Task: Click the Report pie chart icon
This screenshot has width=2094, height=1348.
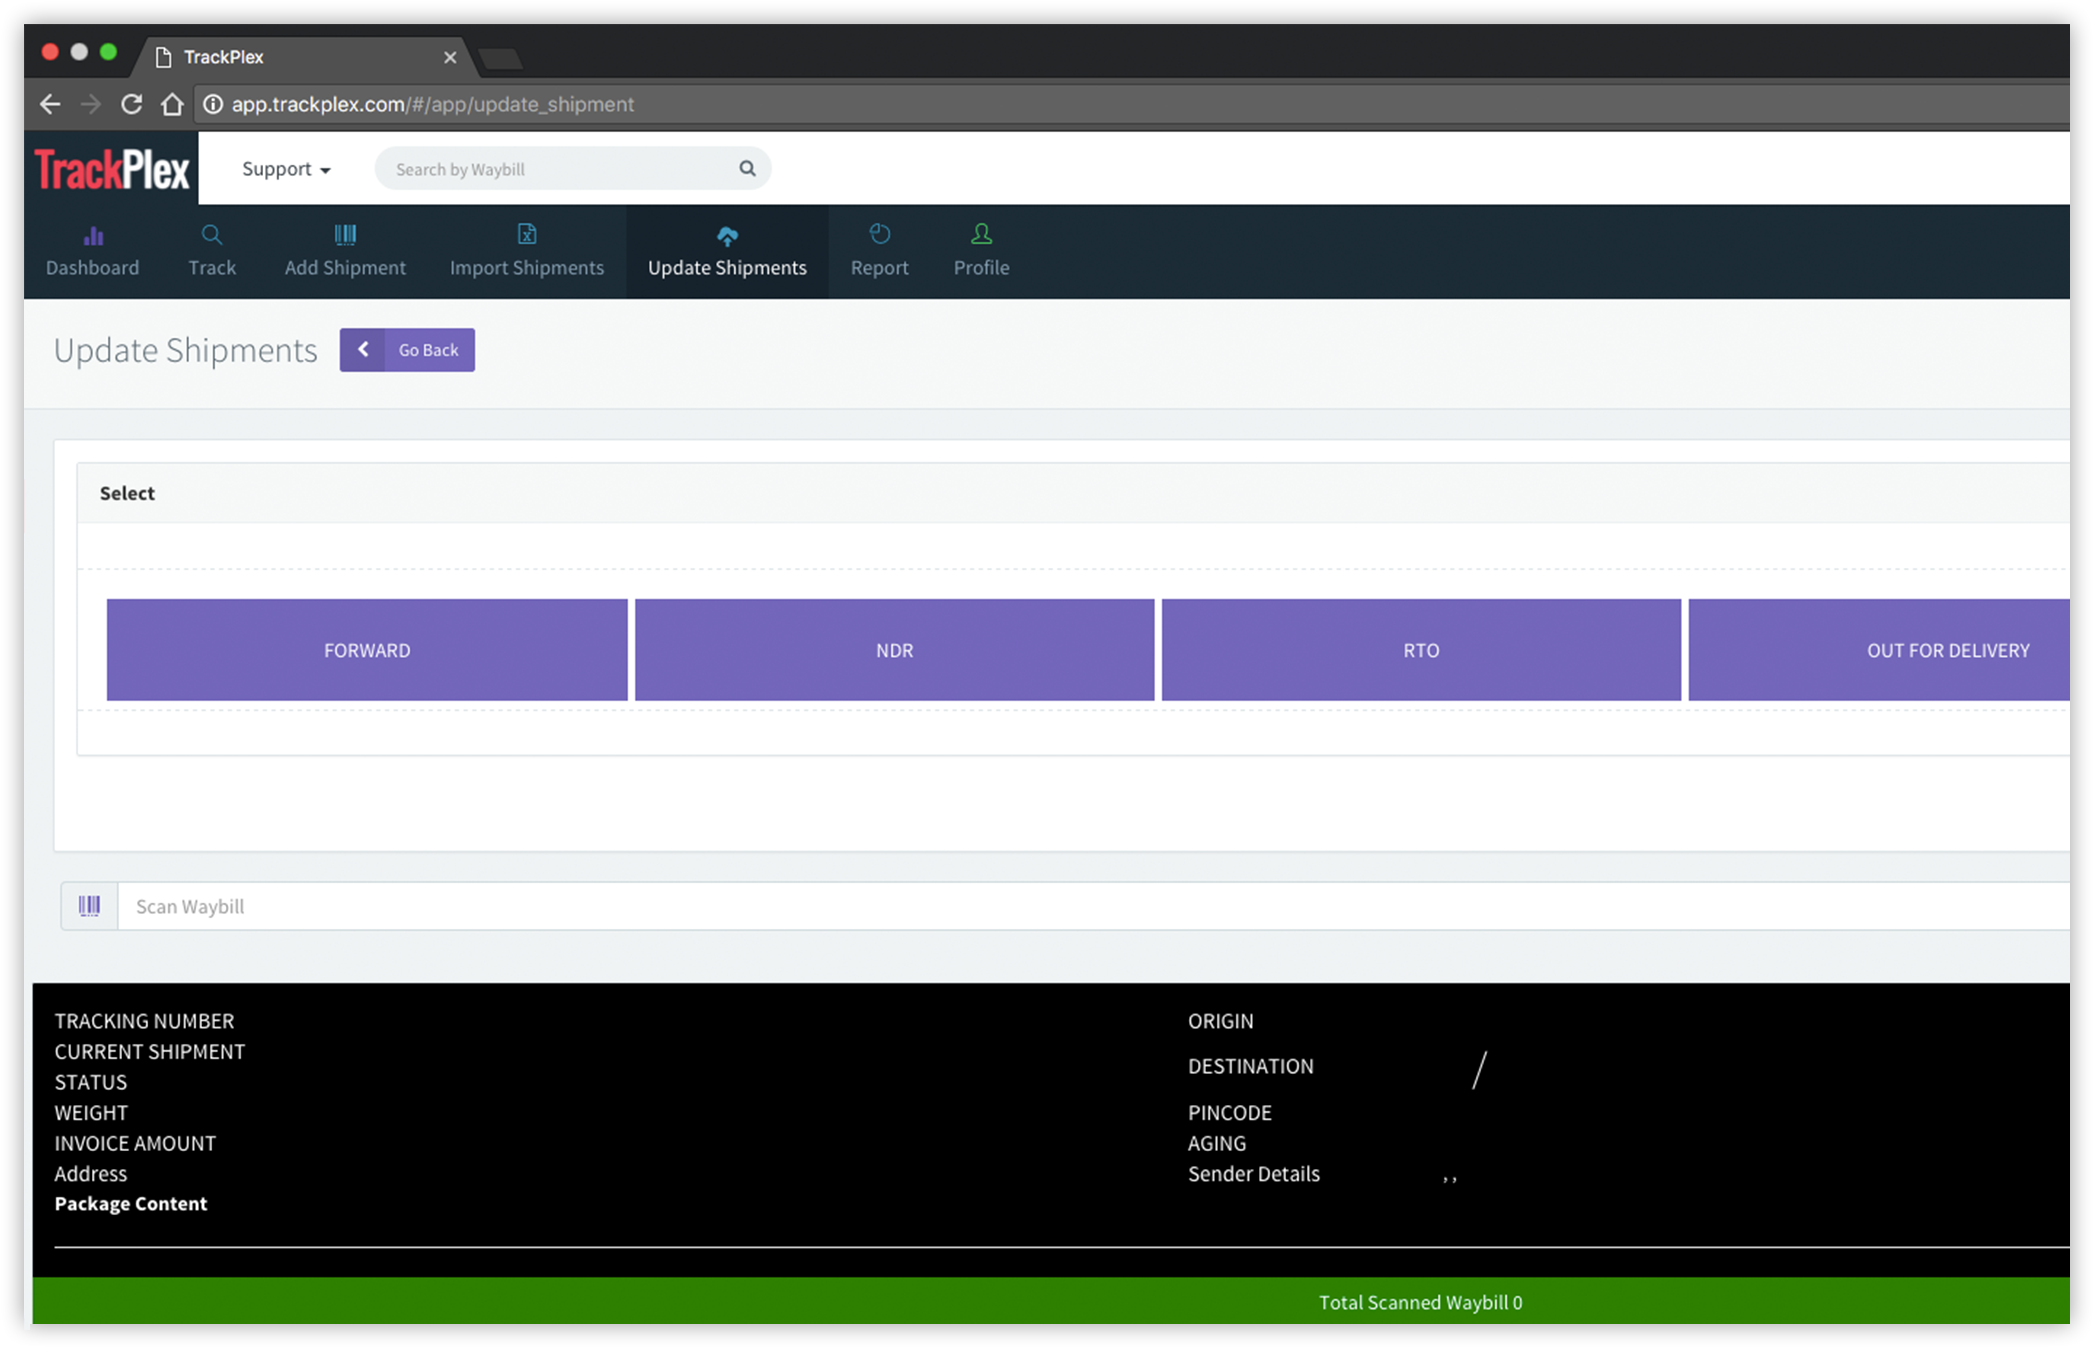Action: [x=879, y=234]
